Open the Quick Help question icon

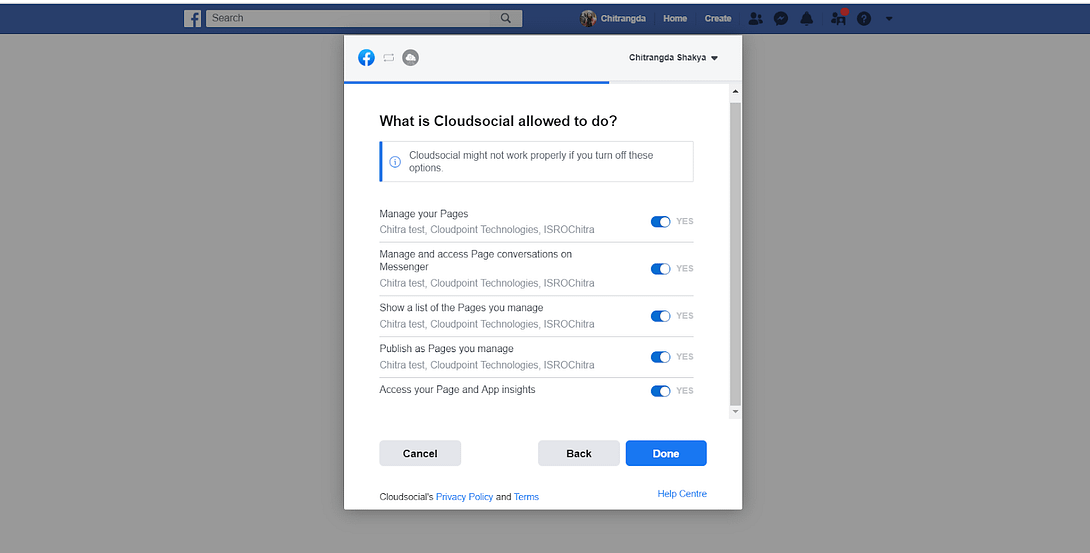tap(864, 19)
